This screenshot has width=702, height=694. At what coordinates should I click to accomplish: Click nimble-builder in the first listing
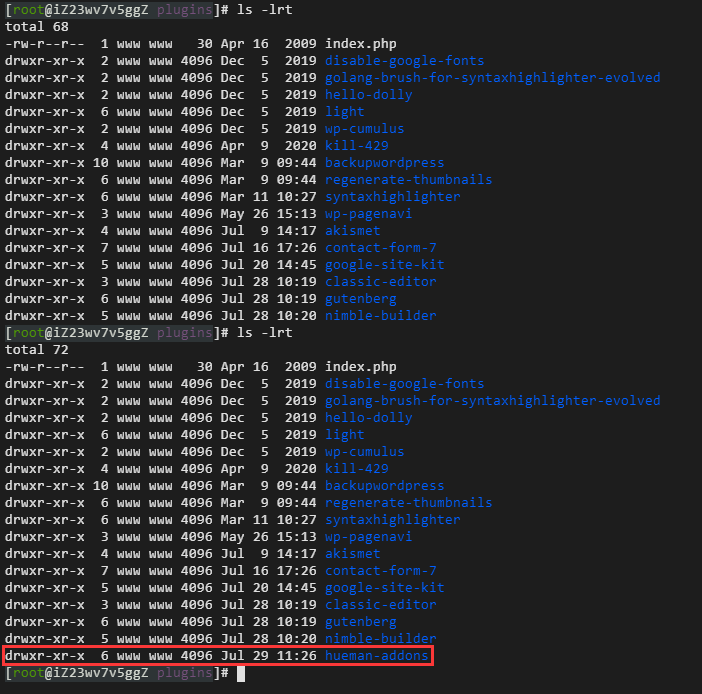380,316
